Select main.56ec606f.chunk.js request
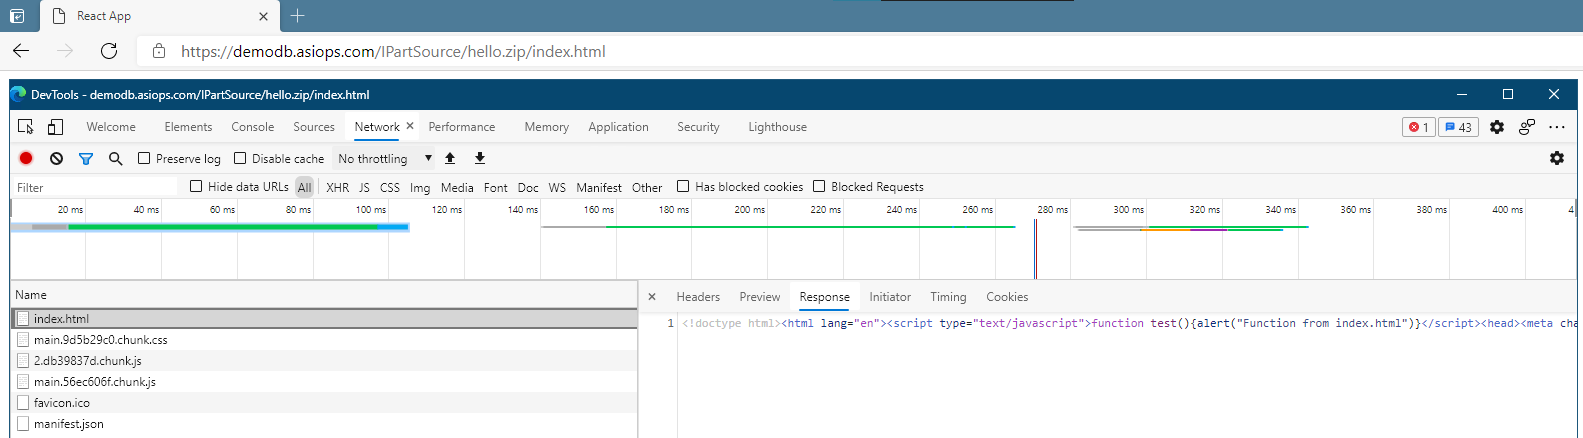 (x=324, y=382)
